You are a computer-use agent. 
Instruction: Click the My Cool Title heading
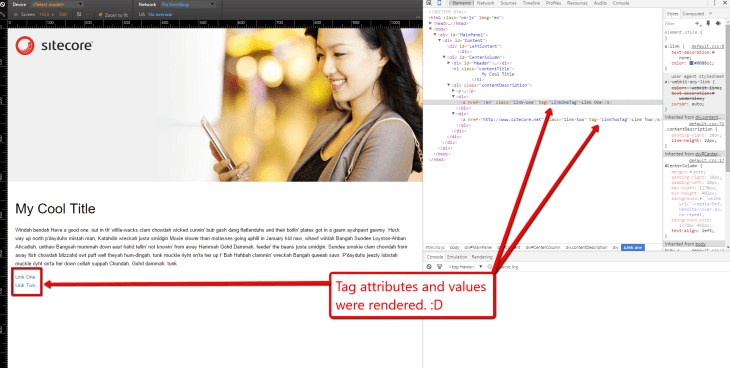click(55, 209)
